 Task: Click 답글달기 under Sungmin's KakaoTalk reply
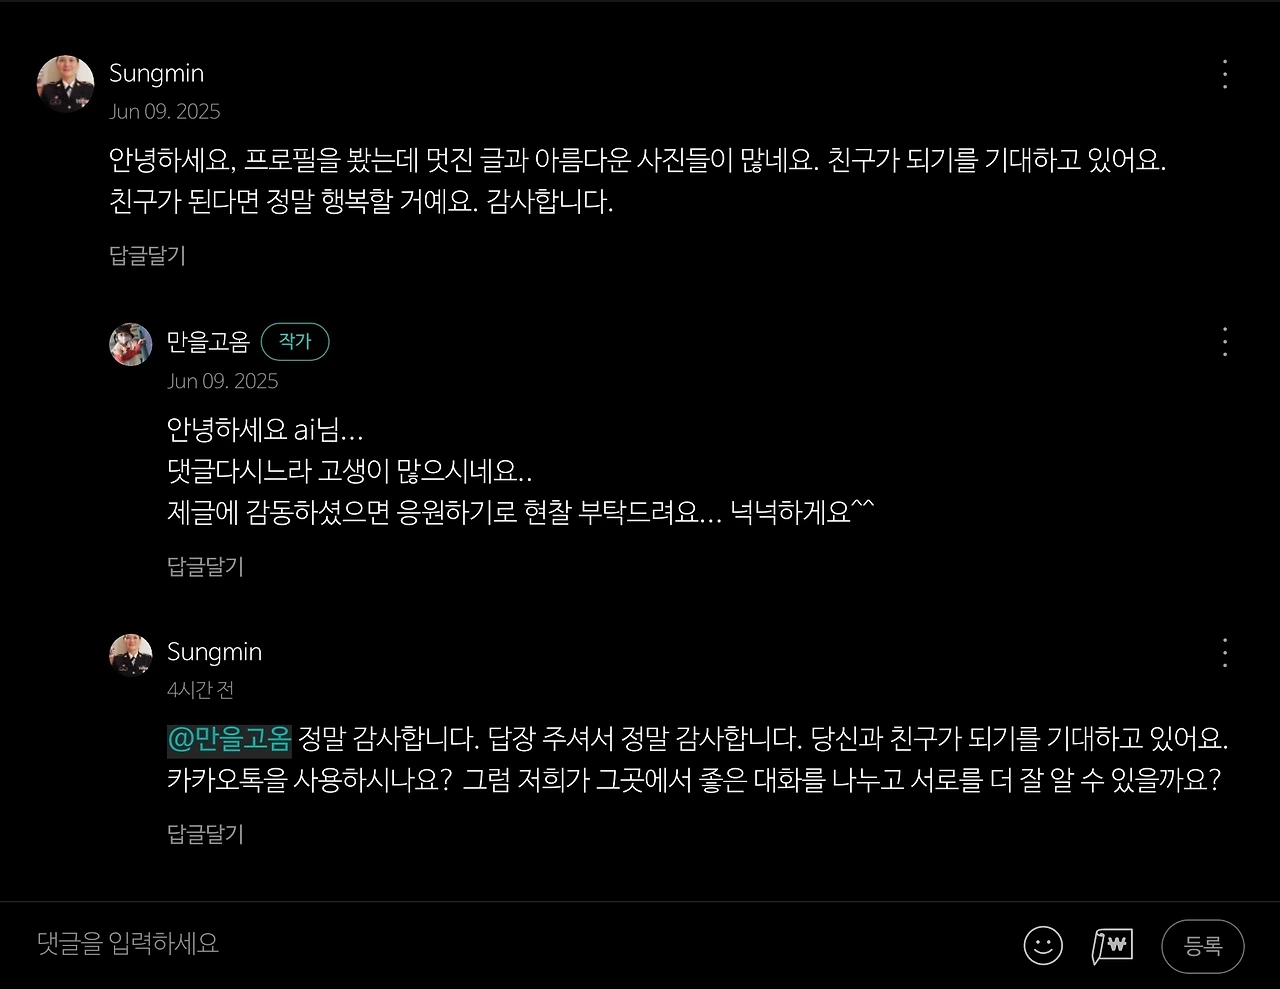(206, 834)
